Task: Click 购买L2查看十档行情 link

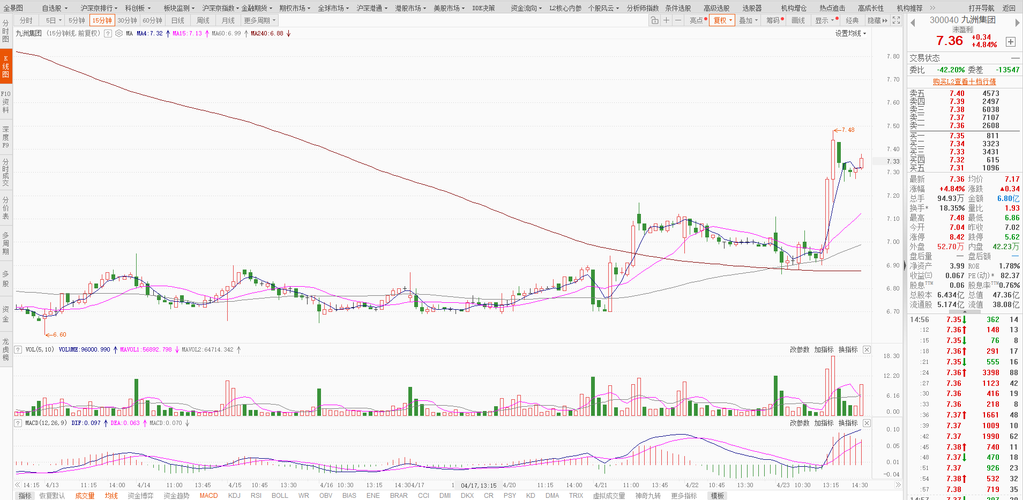Action: (964, 82)
